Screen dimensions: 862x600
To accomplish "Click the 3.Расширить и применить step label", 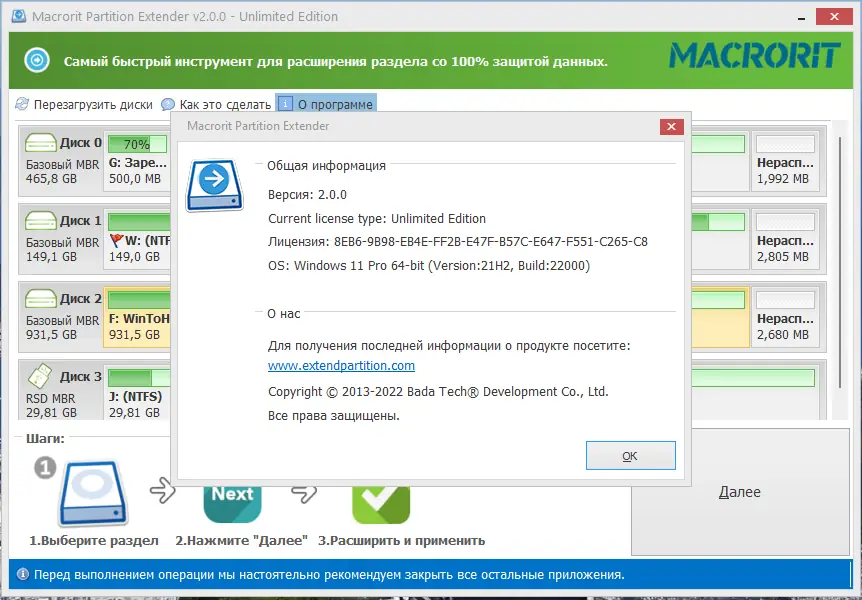I will pyautogui.click(x=401, y=541).
